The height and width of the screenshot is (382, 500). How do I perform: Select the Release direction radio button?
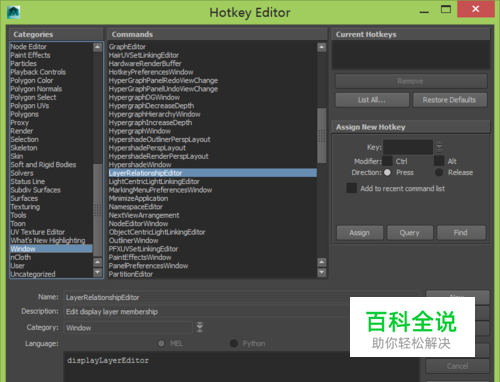coord(439,172)
